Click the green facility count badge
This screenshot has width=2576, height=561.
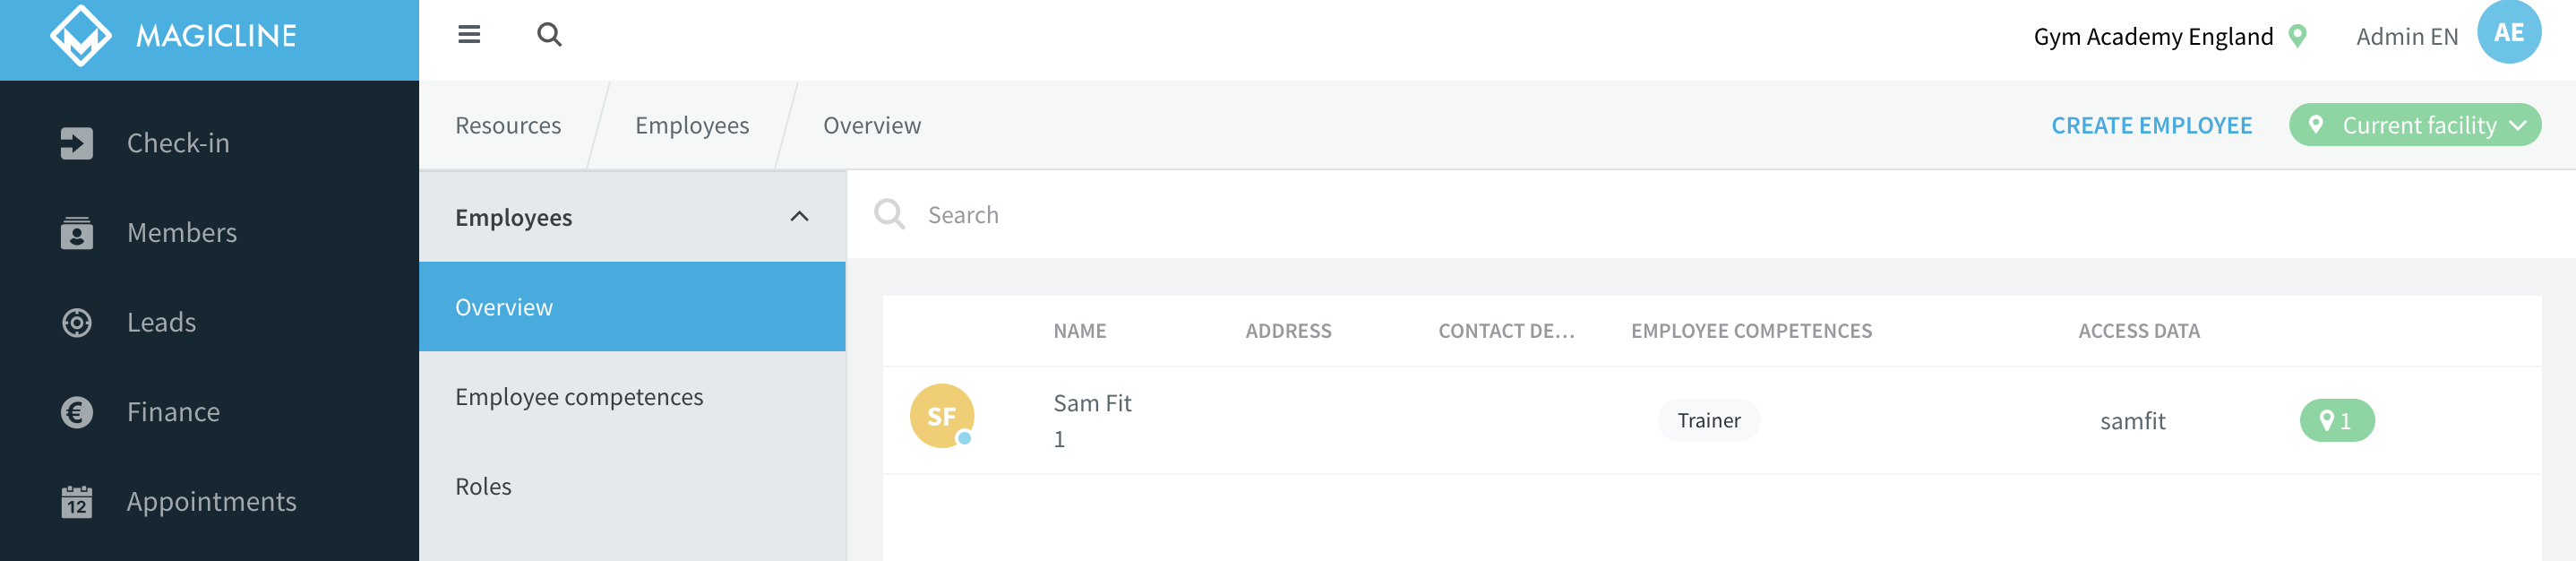tap(2336, 421)
